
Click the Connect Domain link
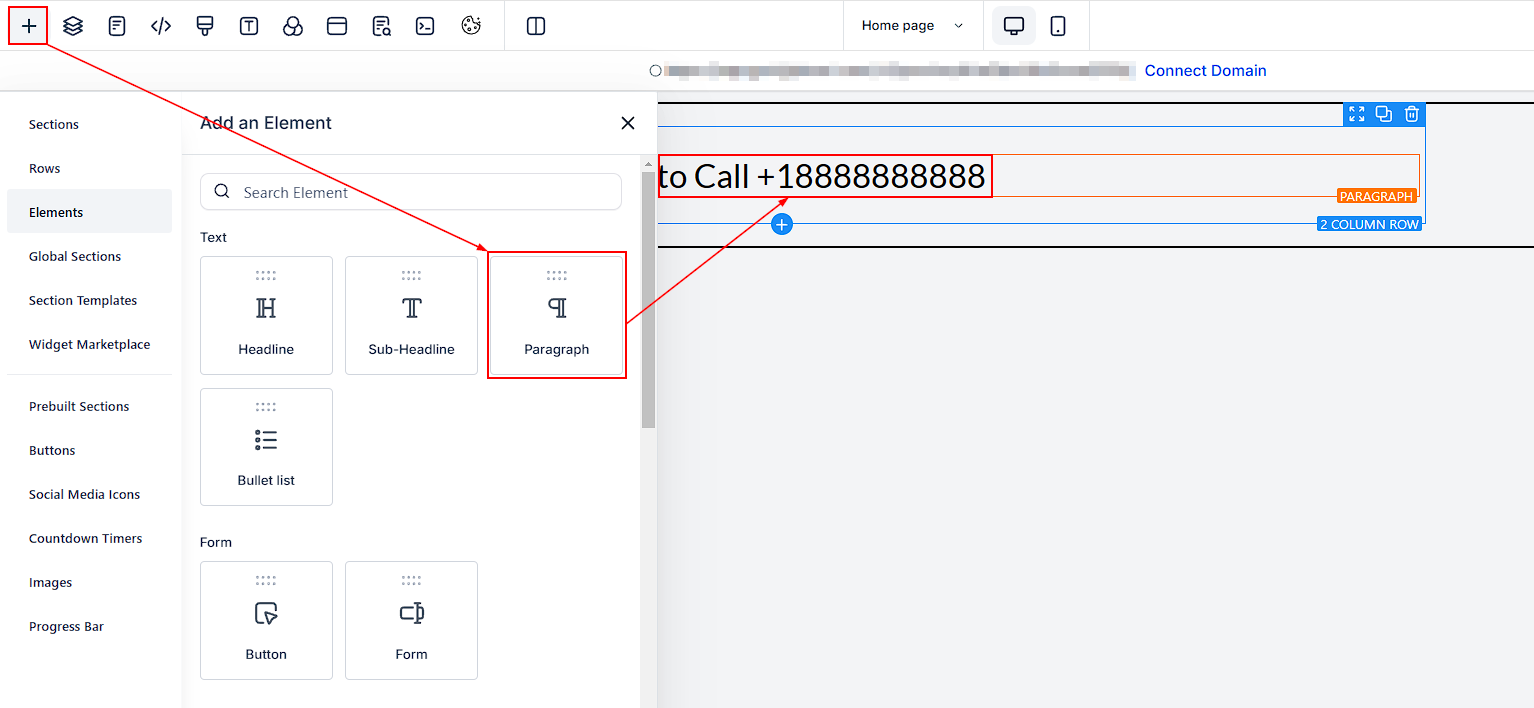pos(1205,71)
